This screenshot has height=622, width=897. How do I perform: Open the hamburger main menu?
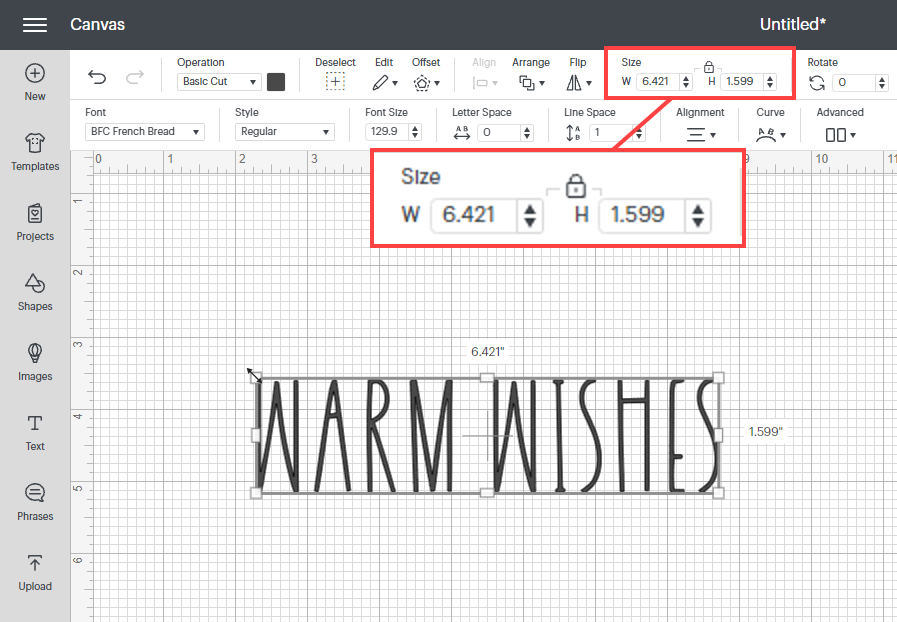point(35,25)
